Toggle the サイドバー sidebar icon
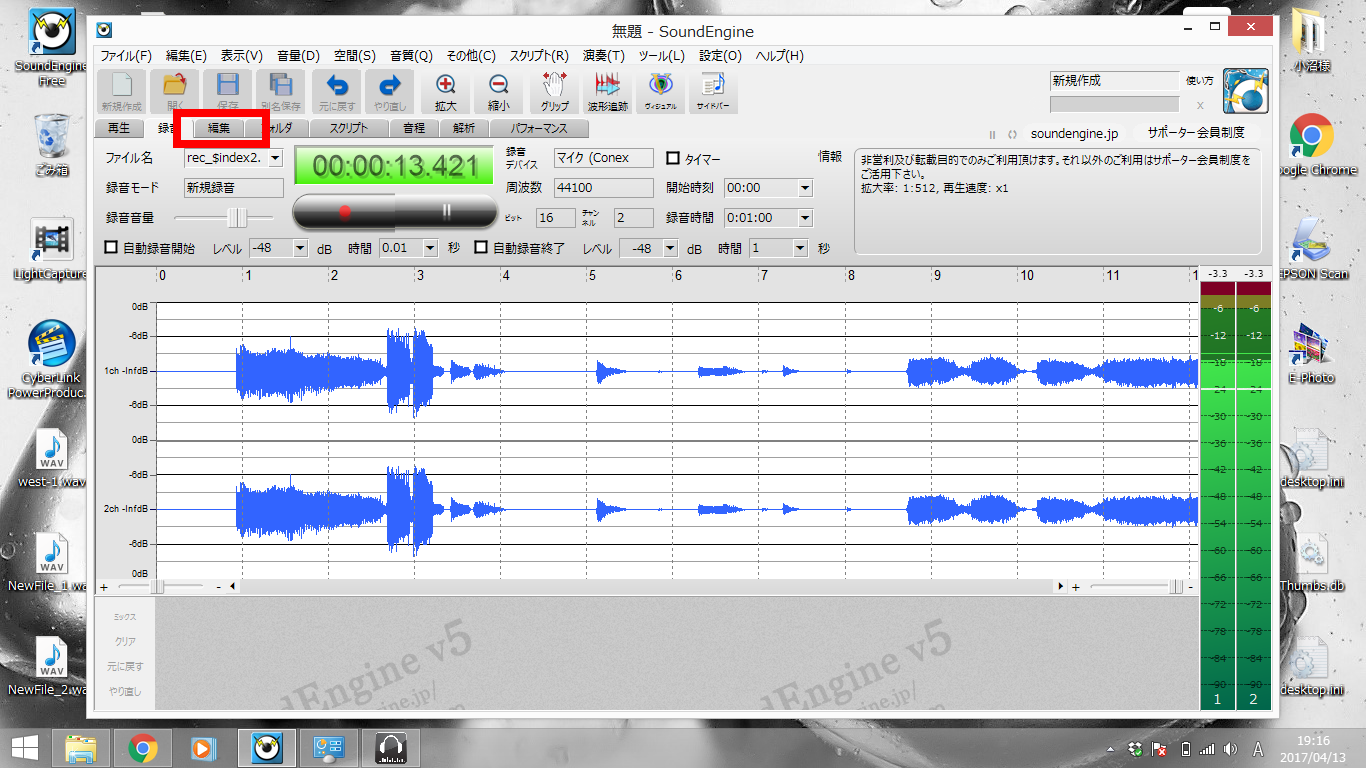Screen dimensions: 1366x768 pyautogui.click(x=712, y=91)
